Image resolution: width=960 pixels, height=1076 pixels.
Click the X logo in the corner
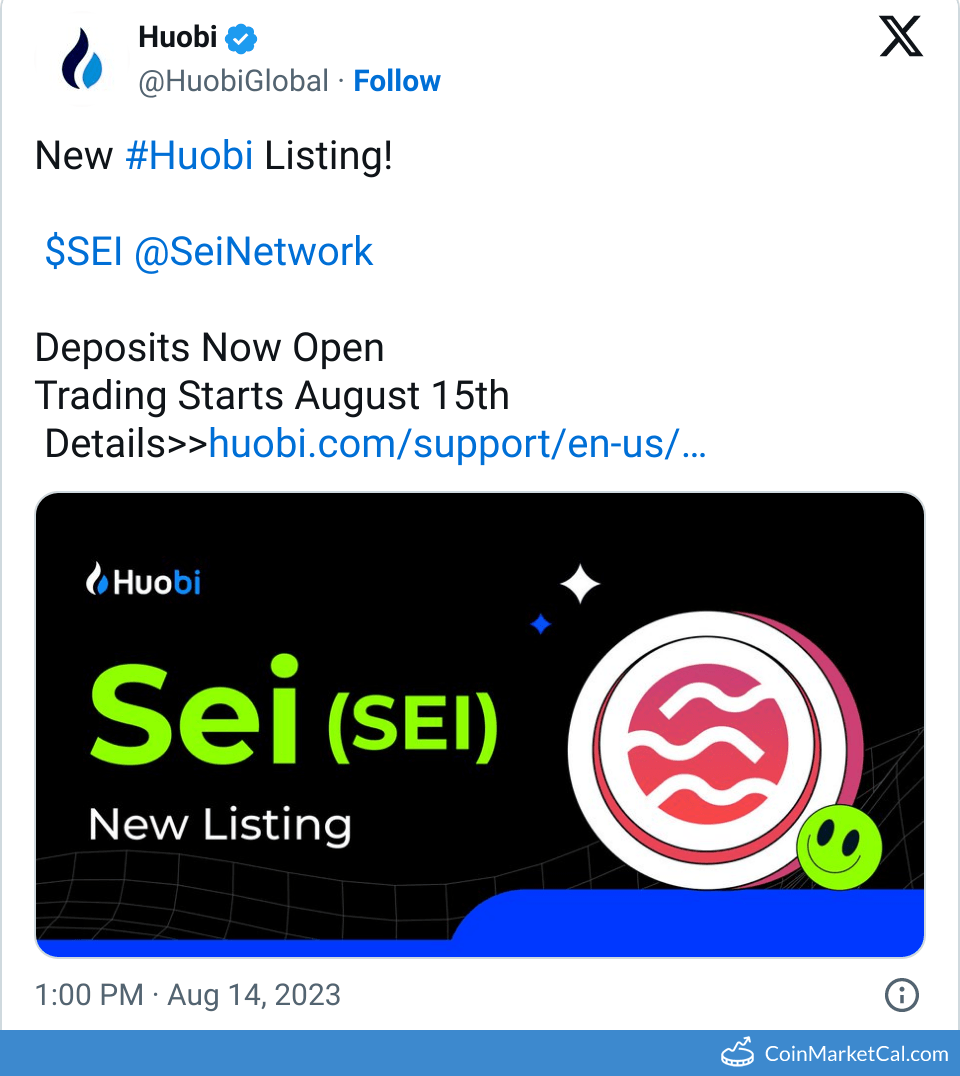pos(900,37)
